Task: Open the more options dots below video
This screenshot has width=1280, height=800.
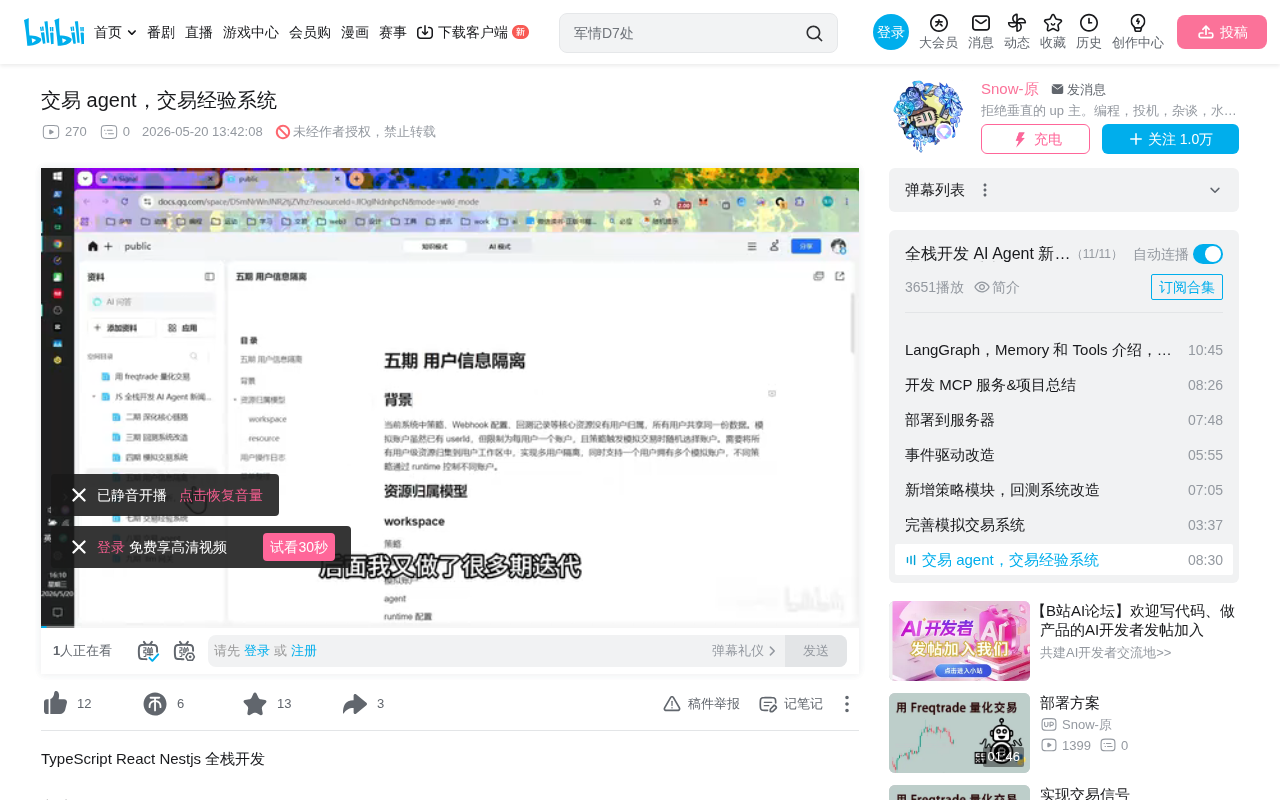Action: [x=846, y=704]
